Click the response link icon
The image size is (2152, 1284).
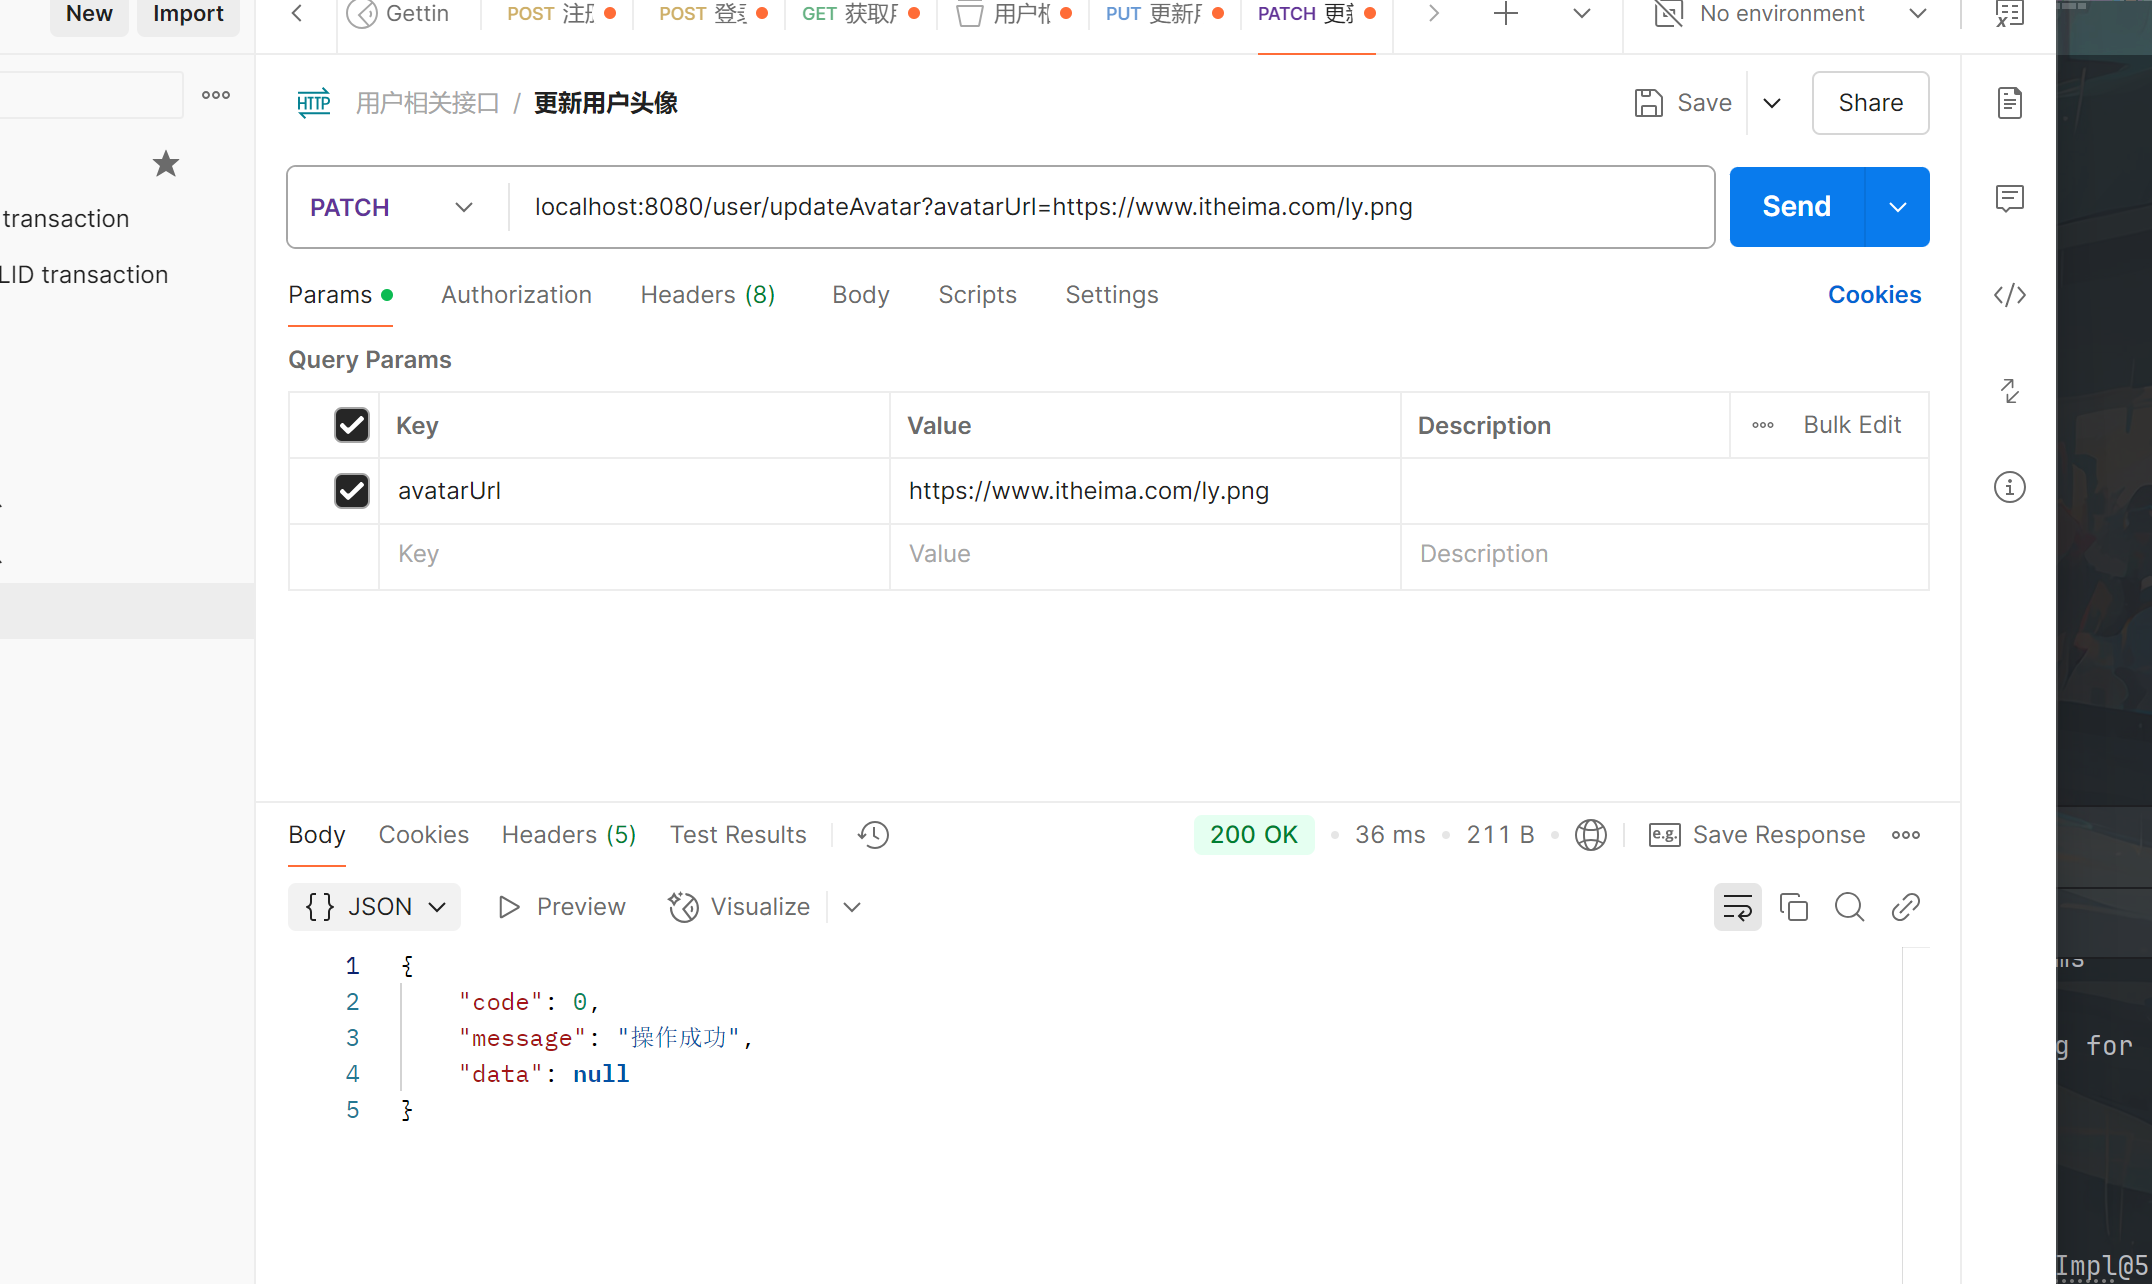[1905, 907]
